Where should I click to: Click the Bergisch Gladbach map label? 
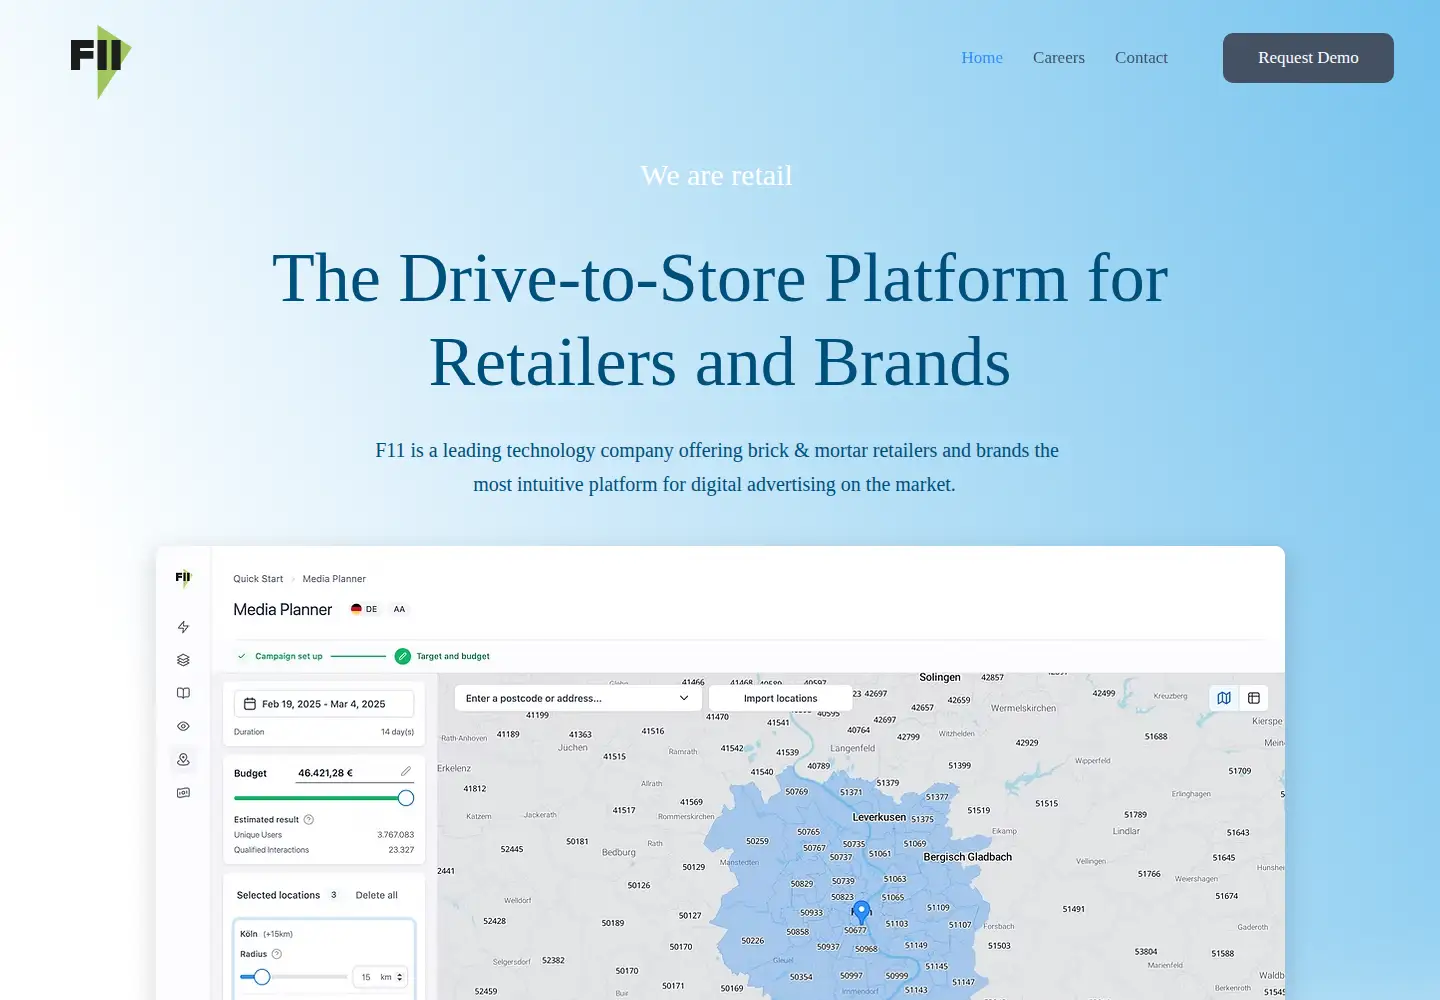(968, 857)
